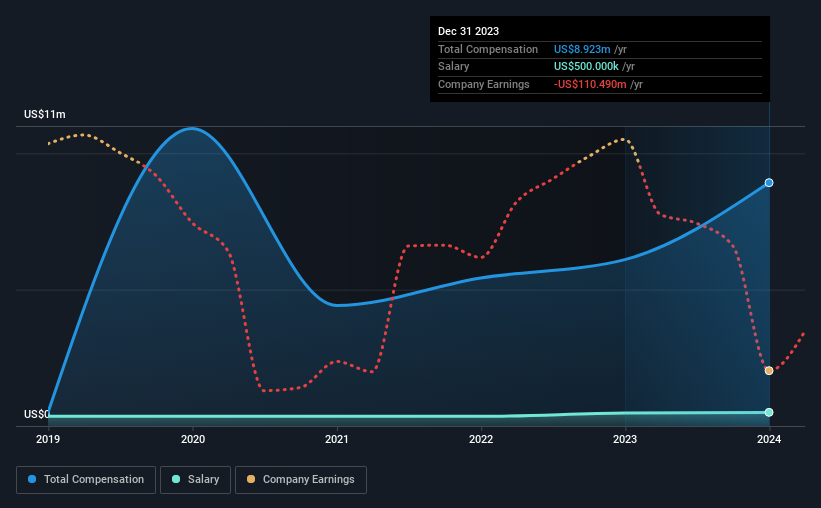This screenshot has width=821, height=508.
Task: Click the US$11m y-axis label
Action: click(x=45, y=114)
